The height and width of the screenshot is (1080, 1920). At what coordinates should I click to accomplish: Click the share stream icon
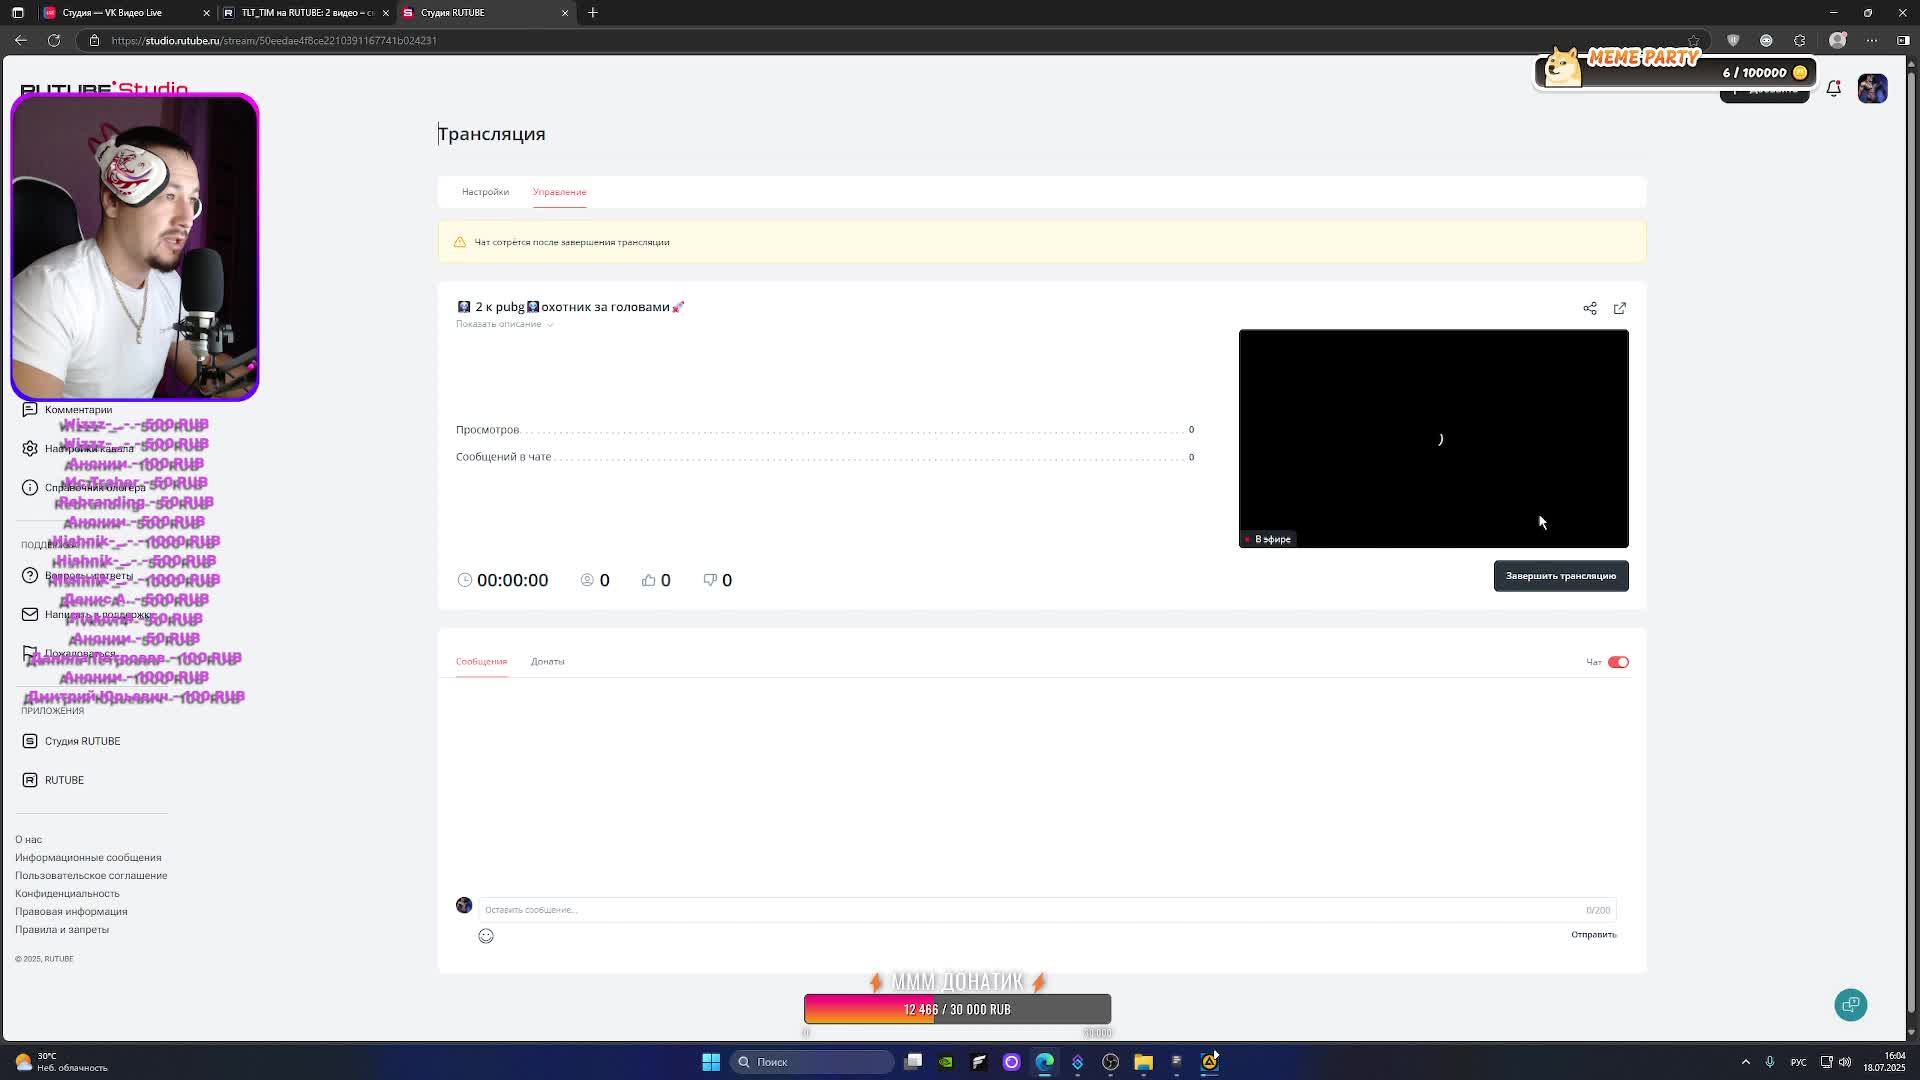tap(1589, 308)
